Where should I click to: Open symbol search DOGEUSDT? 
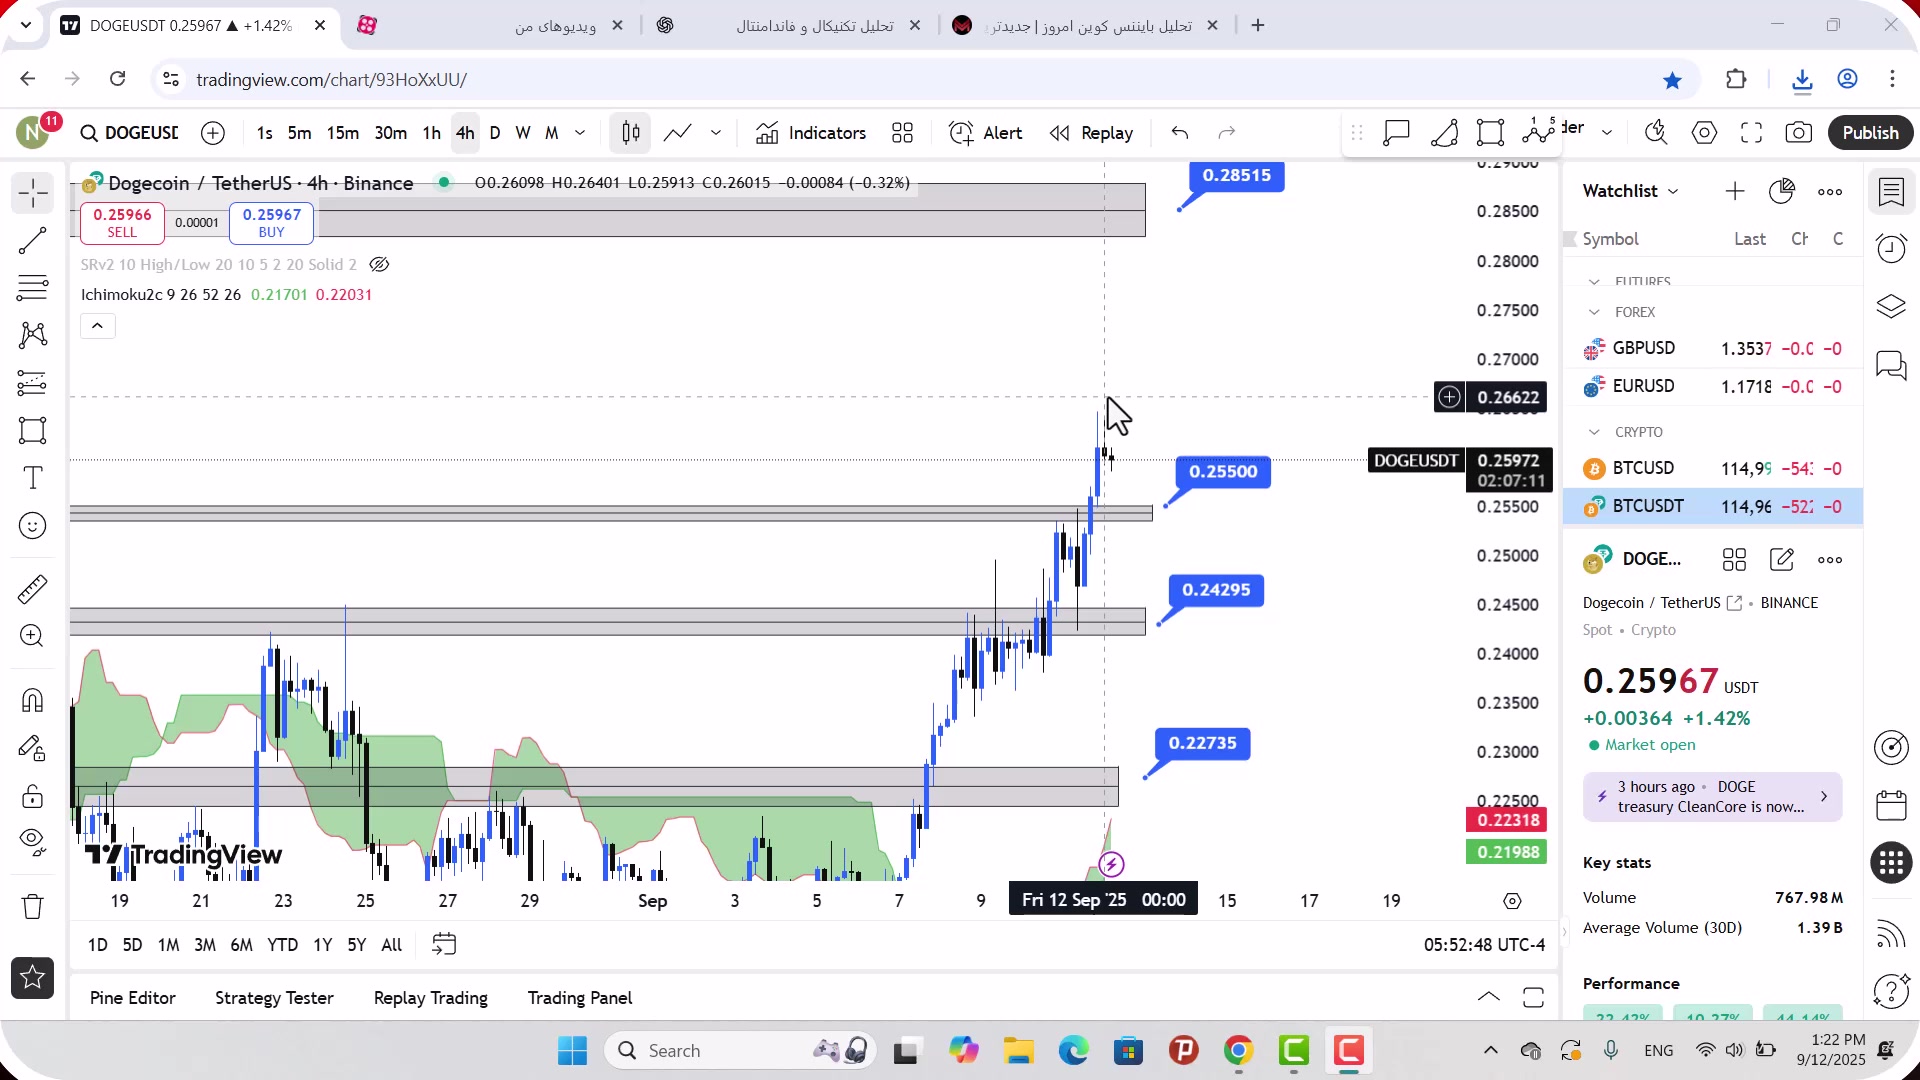(x=129, y=133)
